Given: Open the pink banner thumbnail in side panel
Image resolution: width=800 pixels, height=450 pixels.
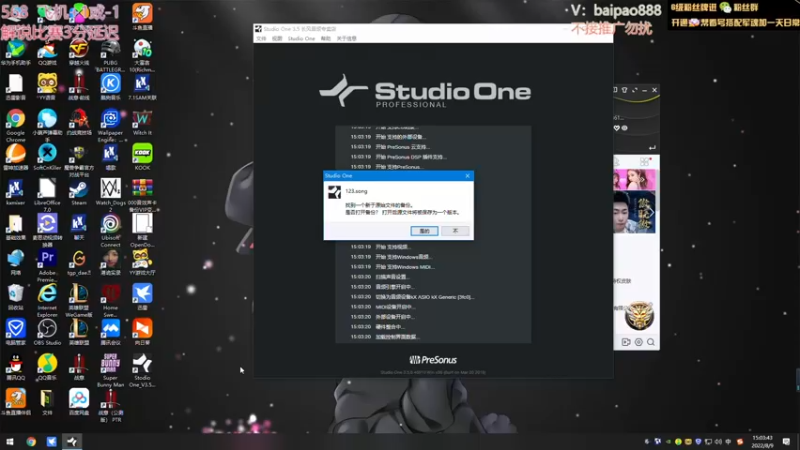Looking at the screenshot, I should click(634, 180).
